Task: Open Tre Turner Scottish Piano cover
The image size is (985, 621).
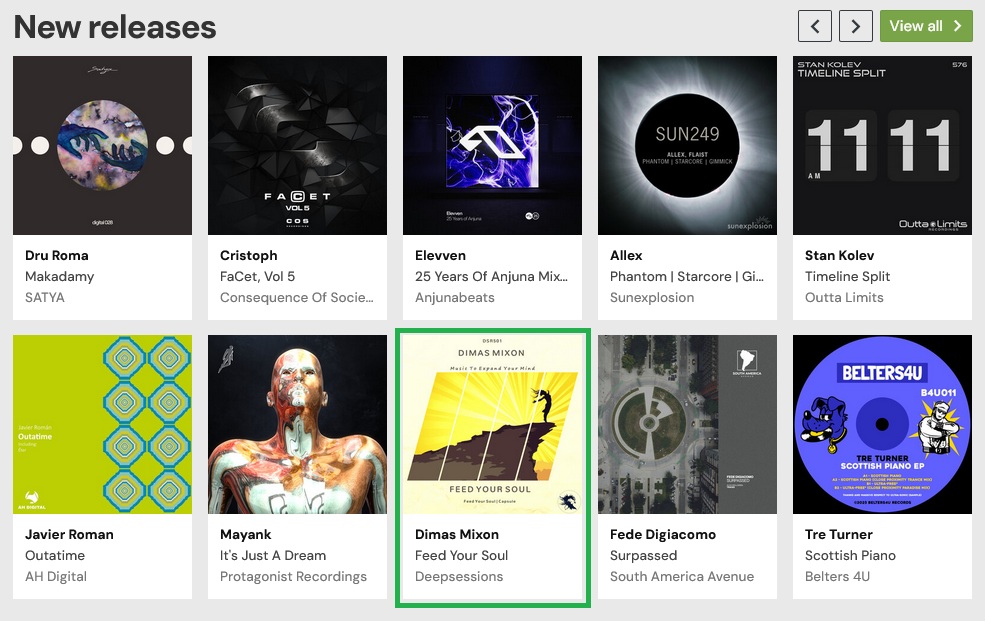Action: click(x=883, y=424)
